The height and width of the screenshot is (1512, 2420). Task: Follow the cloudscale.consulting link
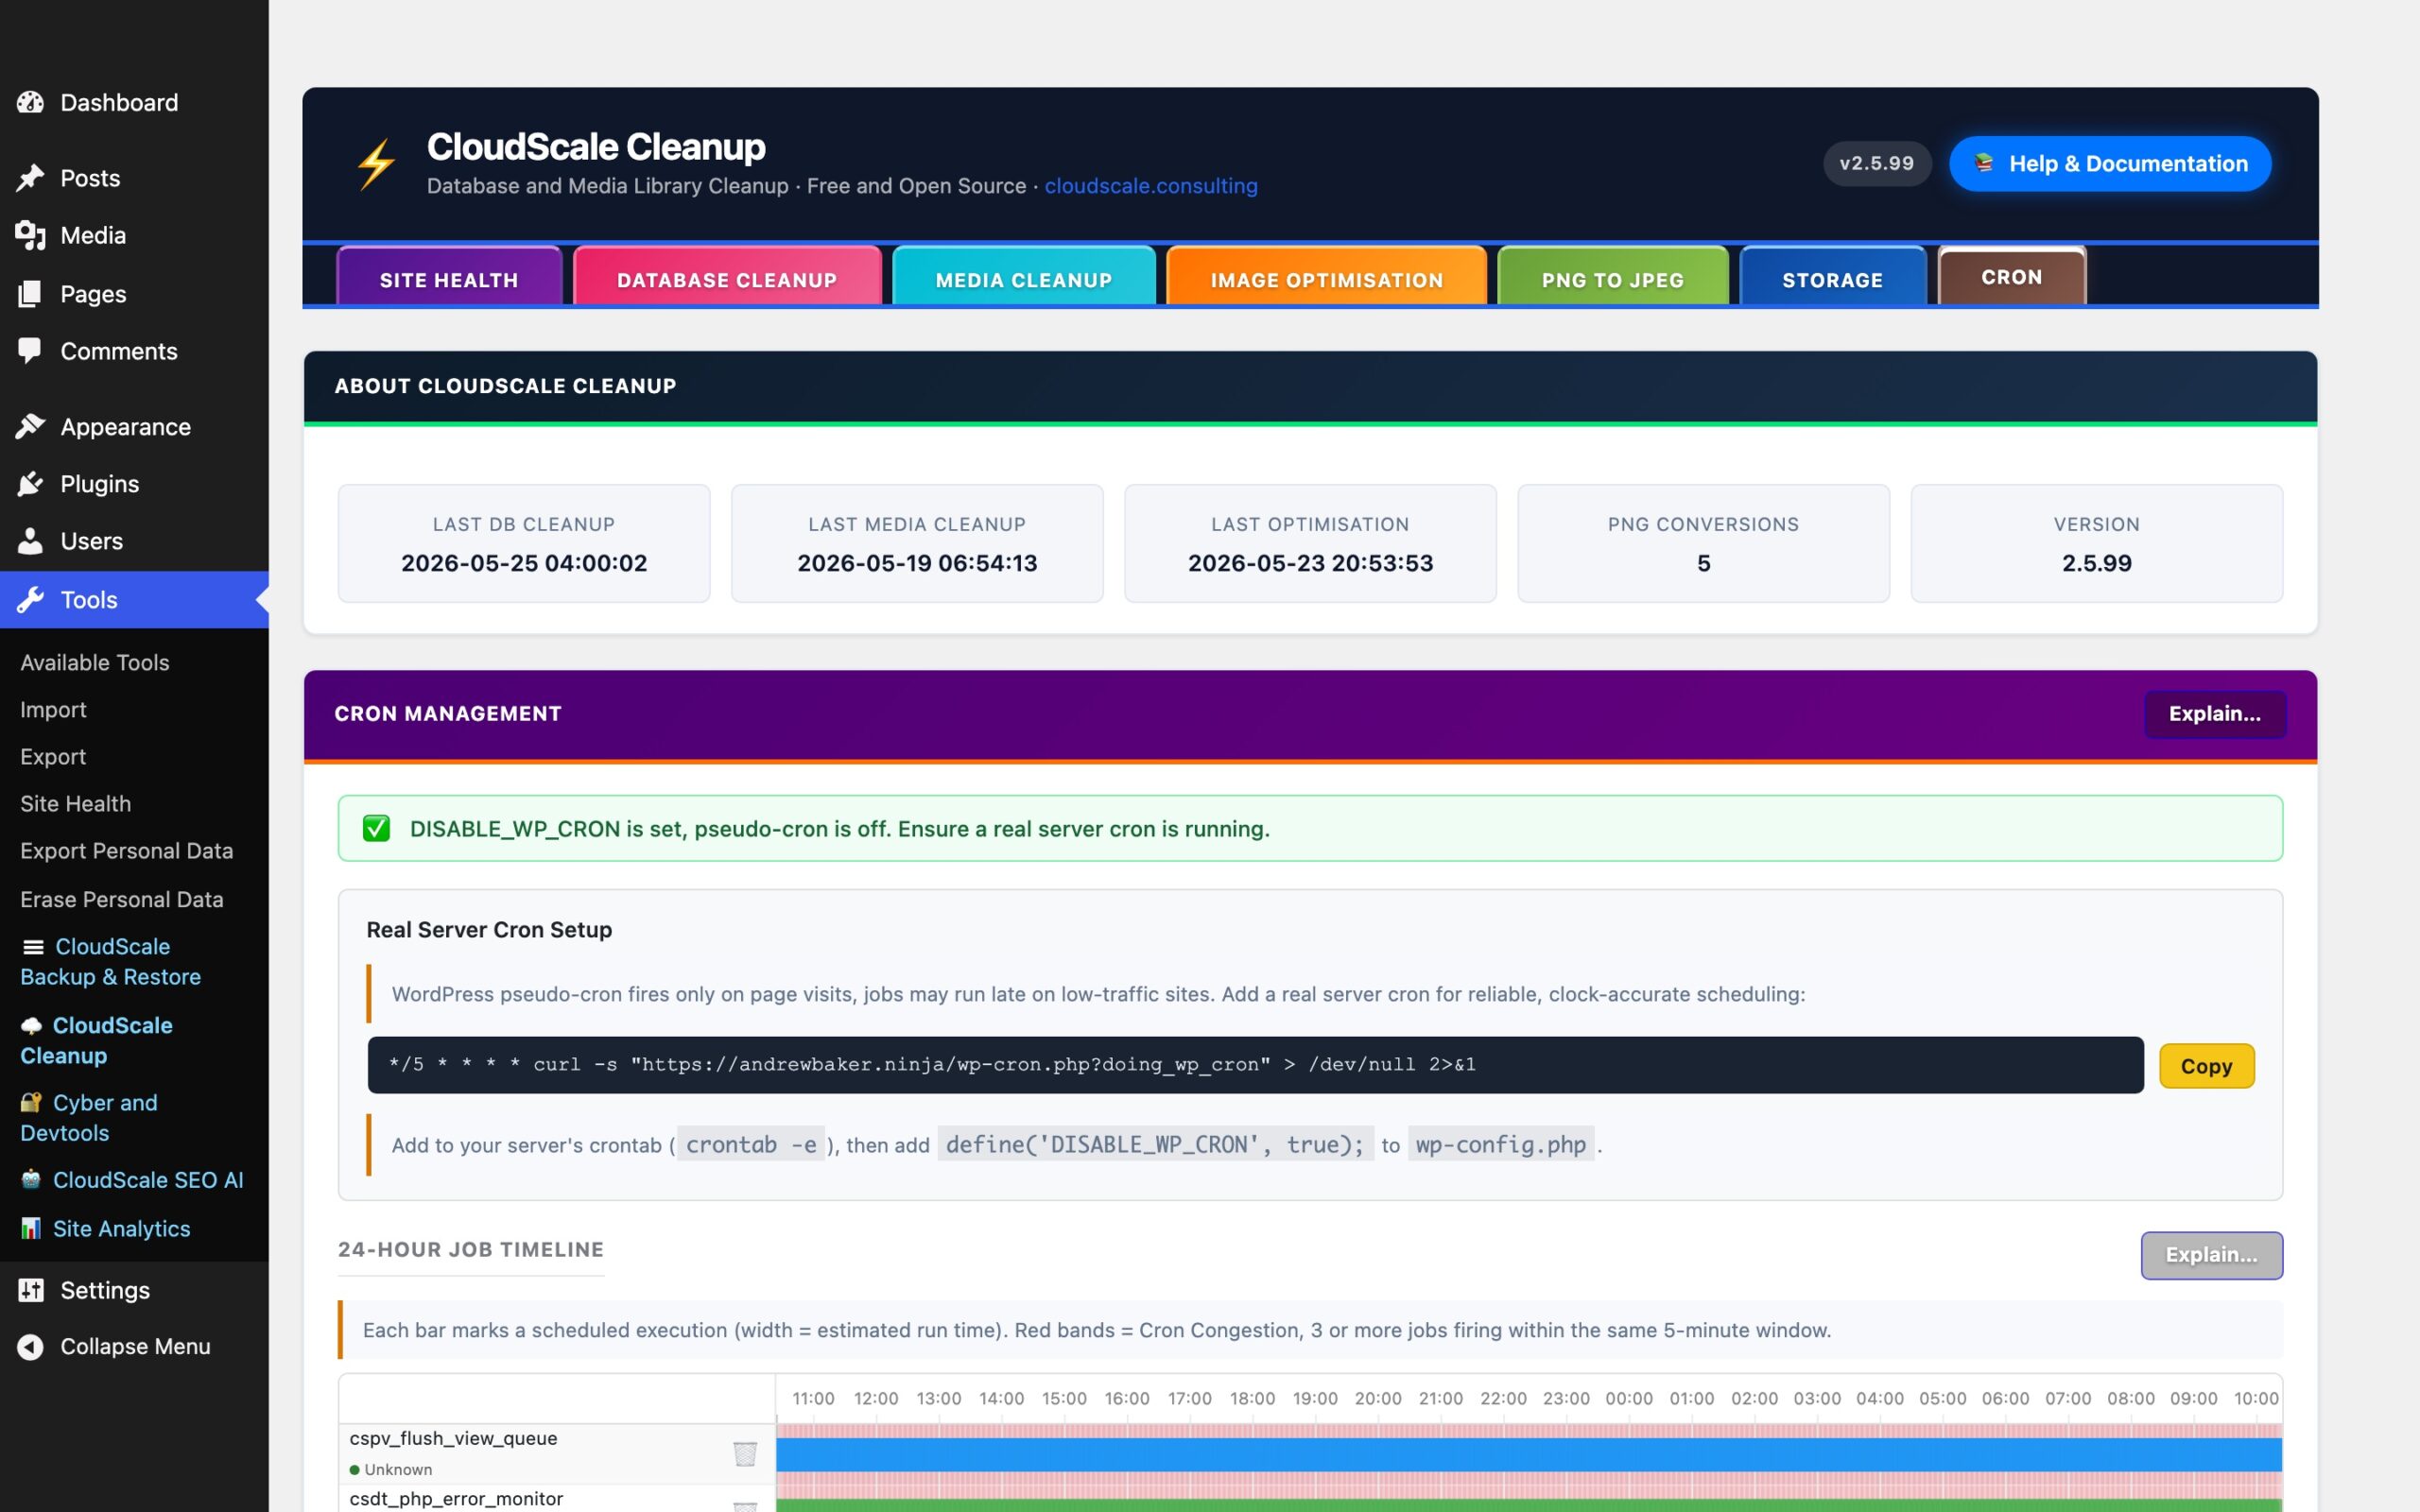[1151, 186]
